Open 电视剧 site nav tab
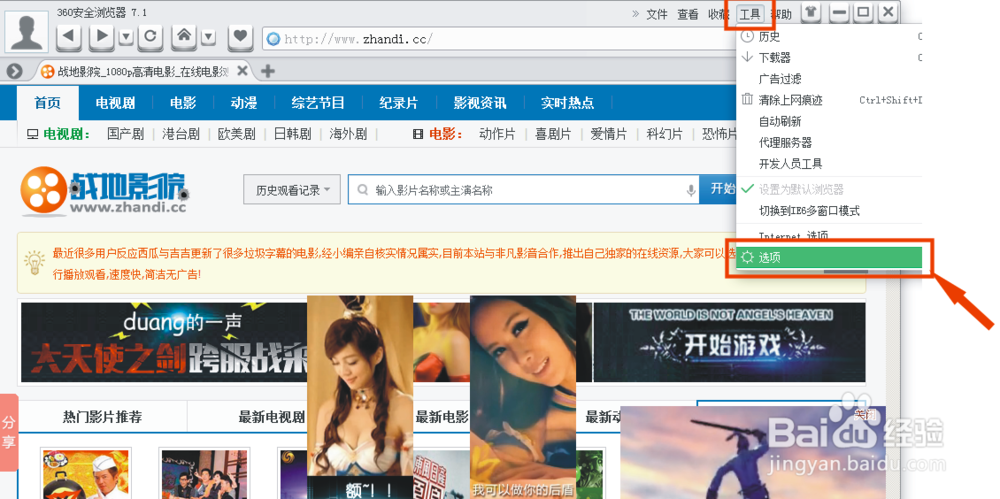Image resolution: width=1000 pixels, height=499 pixels. tap(115, 103)
